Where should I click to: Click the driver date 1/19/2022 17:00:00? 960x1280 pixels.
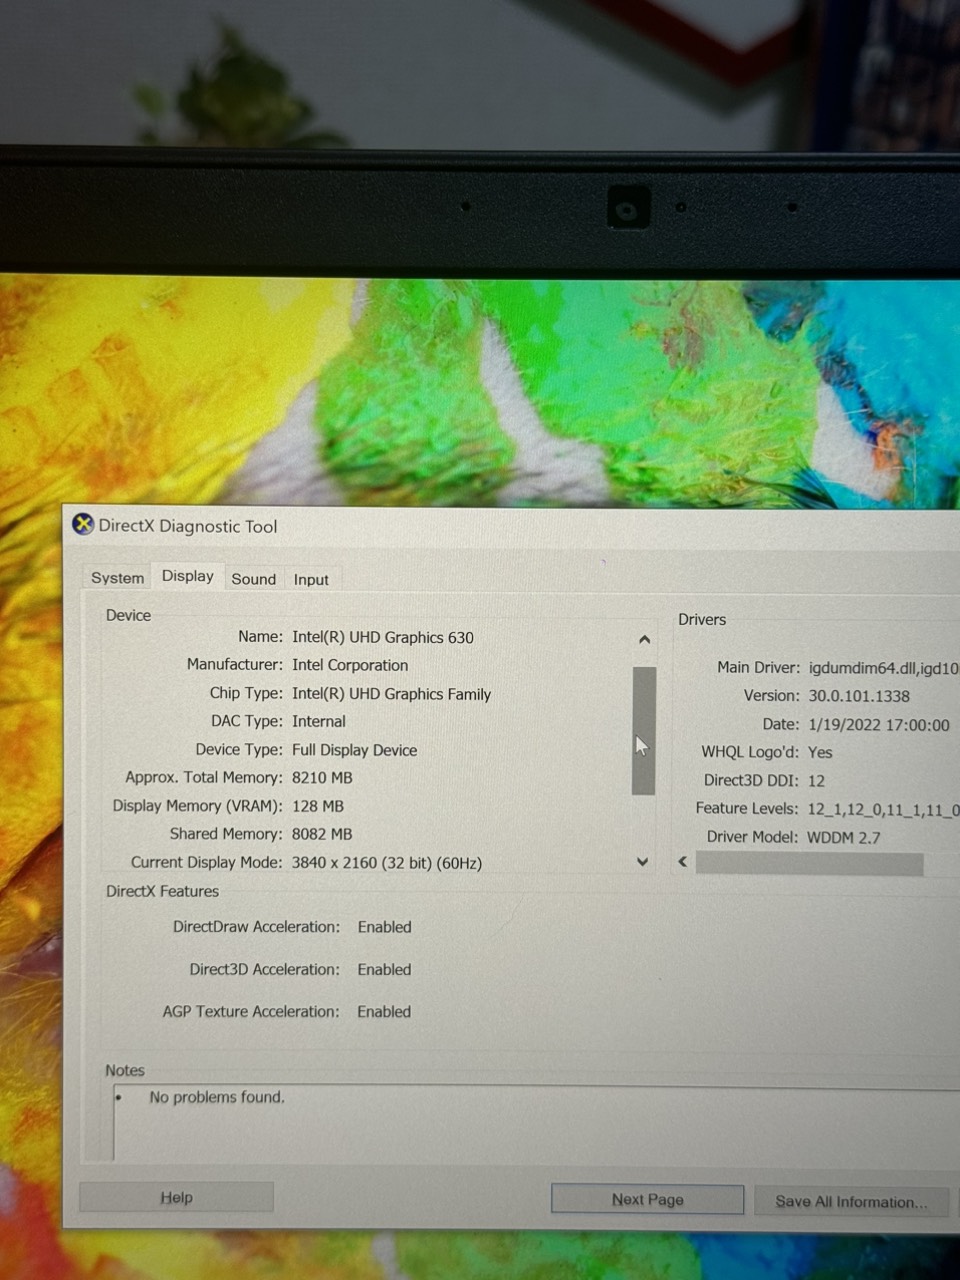coord(879,725)
